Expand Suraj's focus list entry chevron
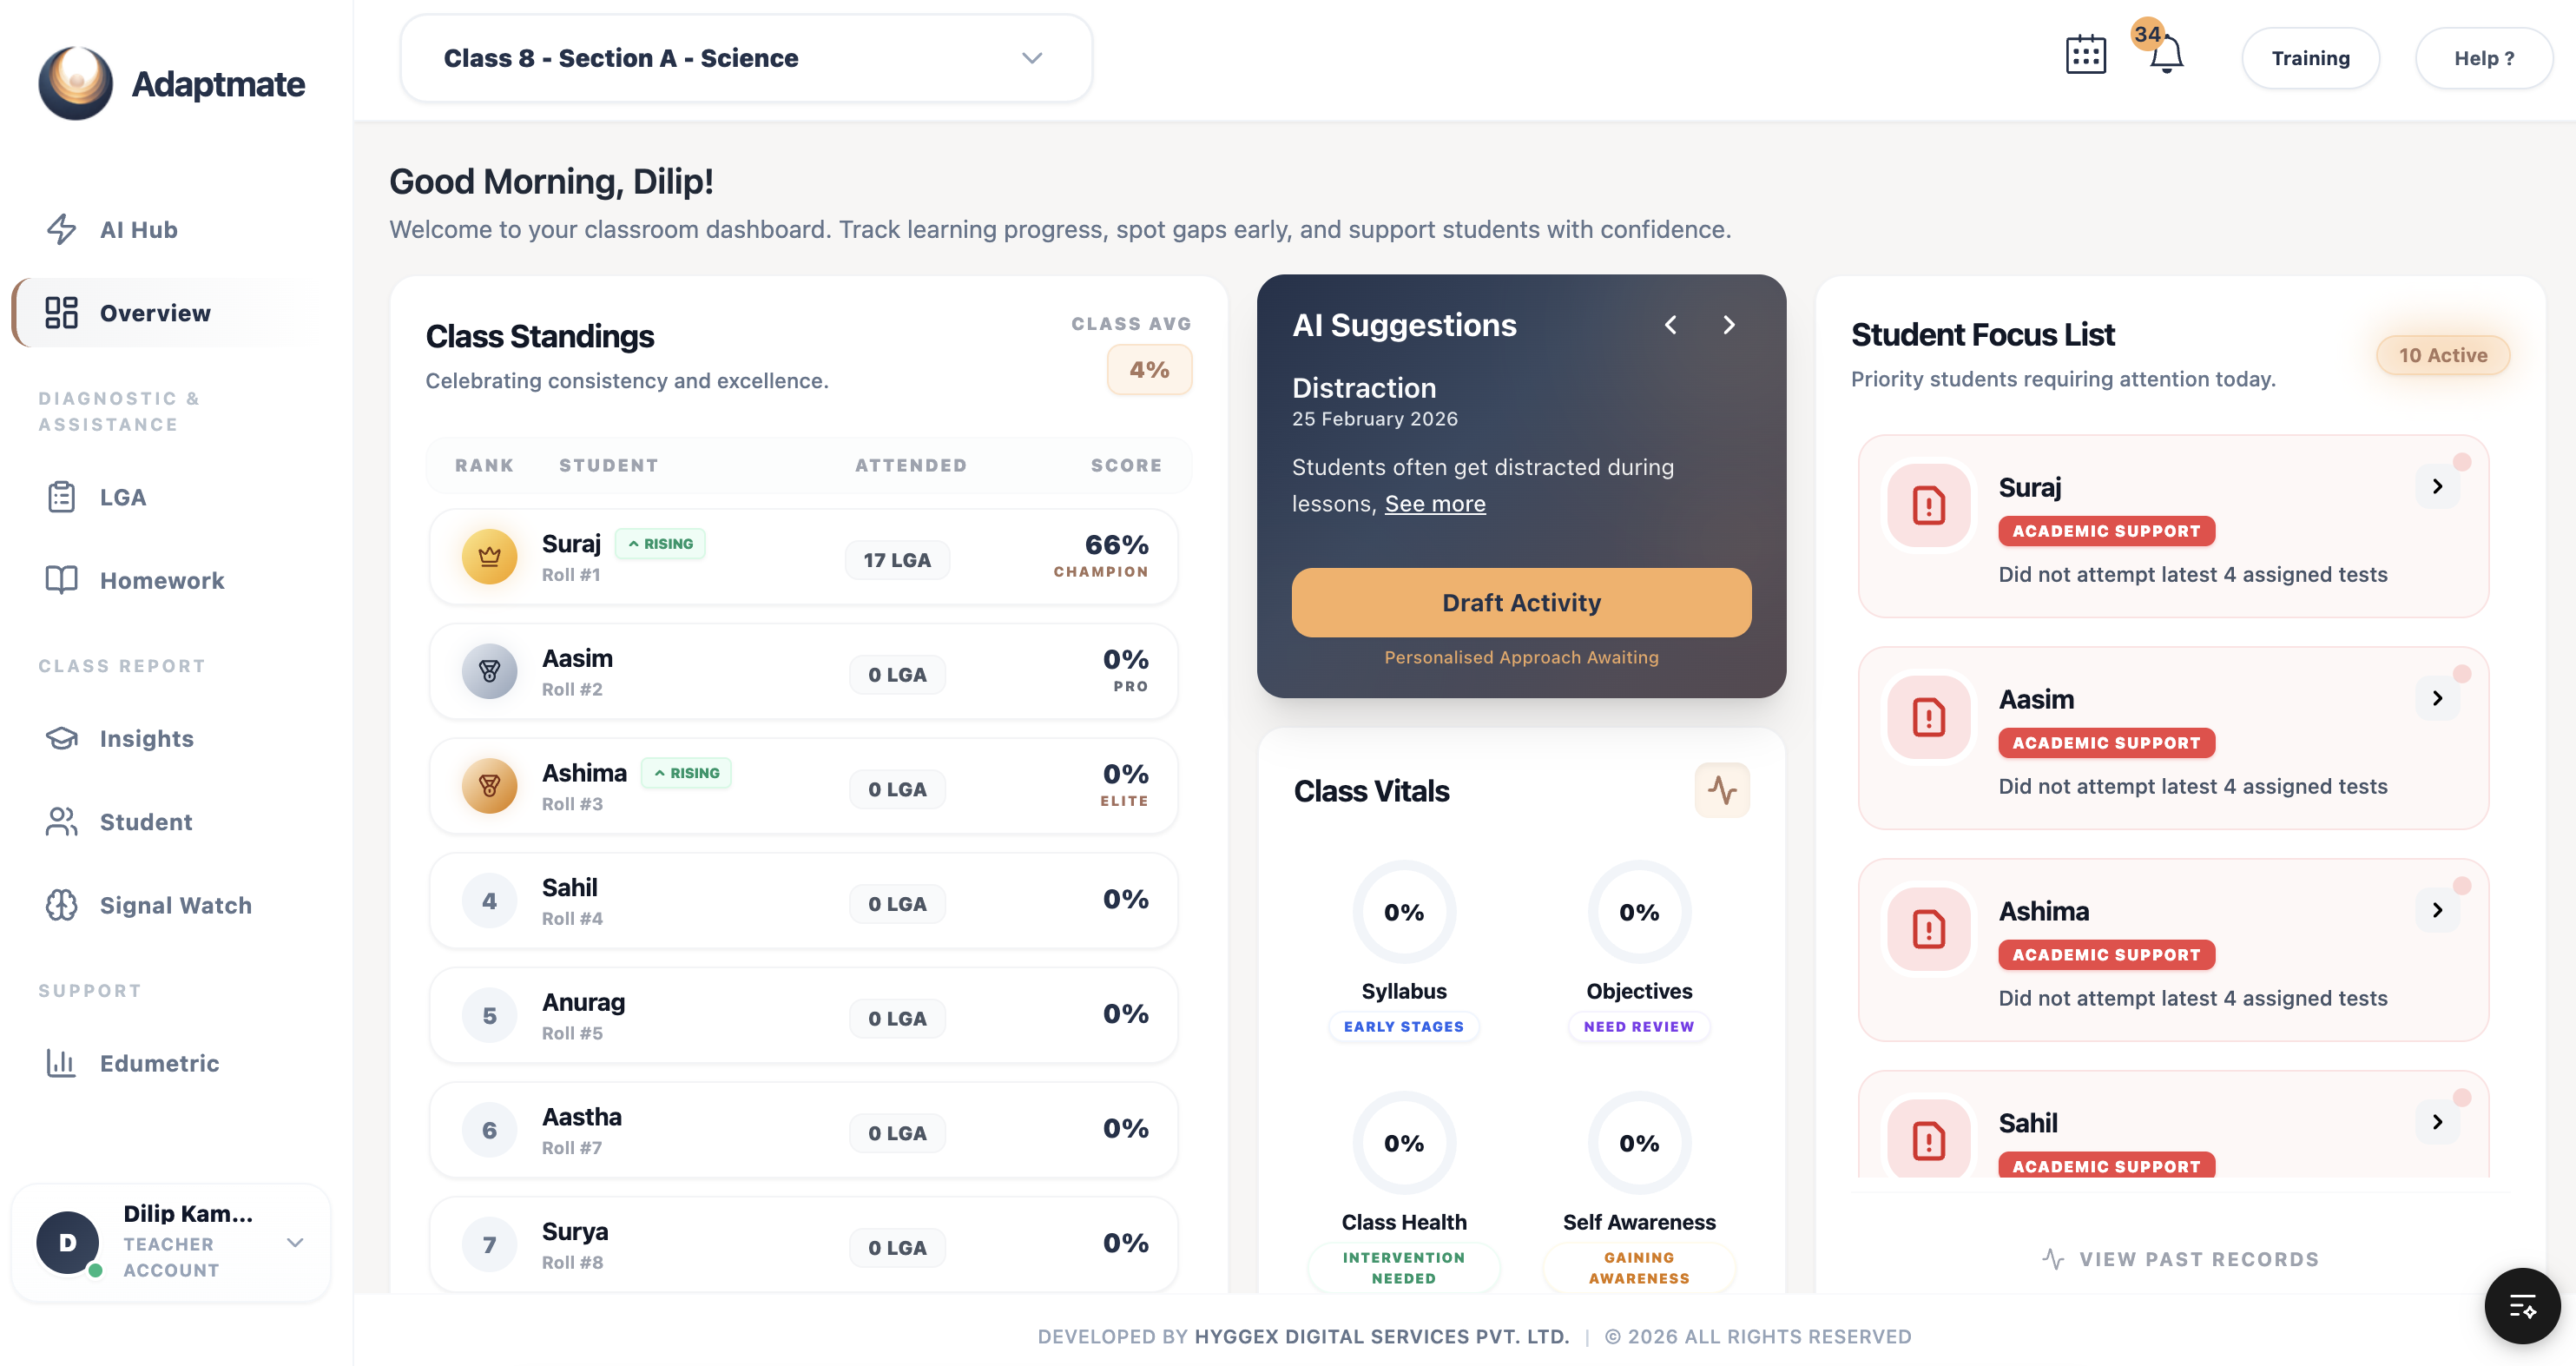 point(2437,486)
